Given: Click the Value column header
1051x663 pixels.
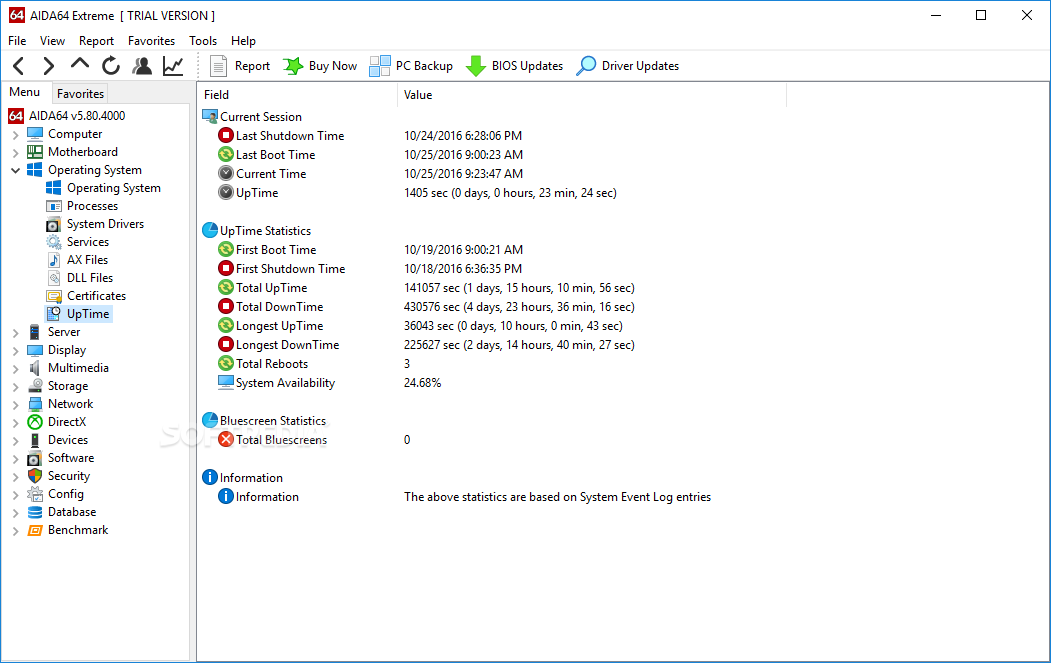Looking at the screenshot, I should (592, 95).
